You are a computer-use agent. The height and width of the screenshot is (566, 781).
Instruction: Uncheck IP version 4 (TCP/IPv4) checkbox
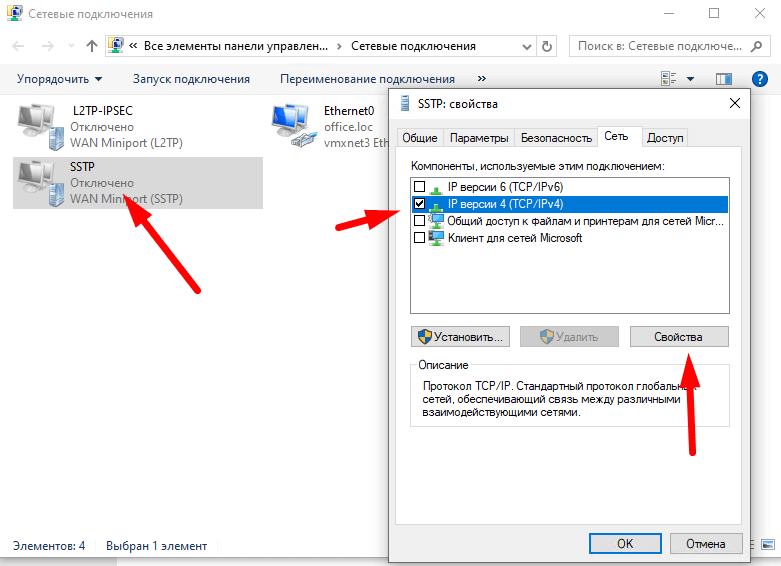coord(419,204)
